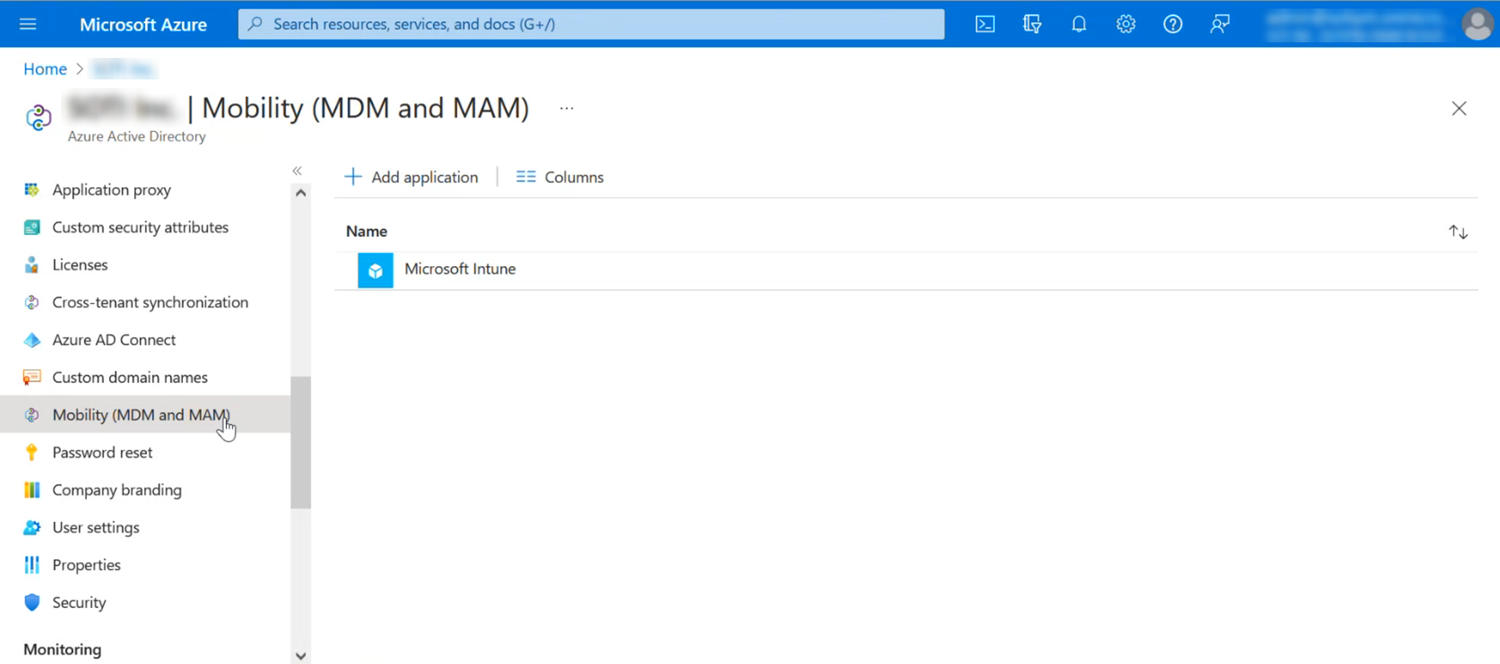1500x664 pixels.
Task: Send feedback via the smiley icon
Action: click(1219, 24)
